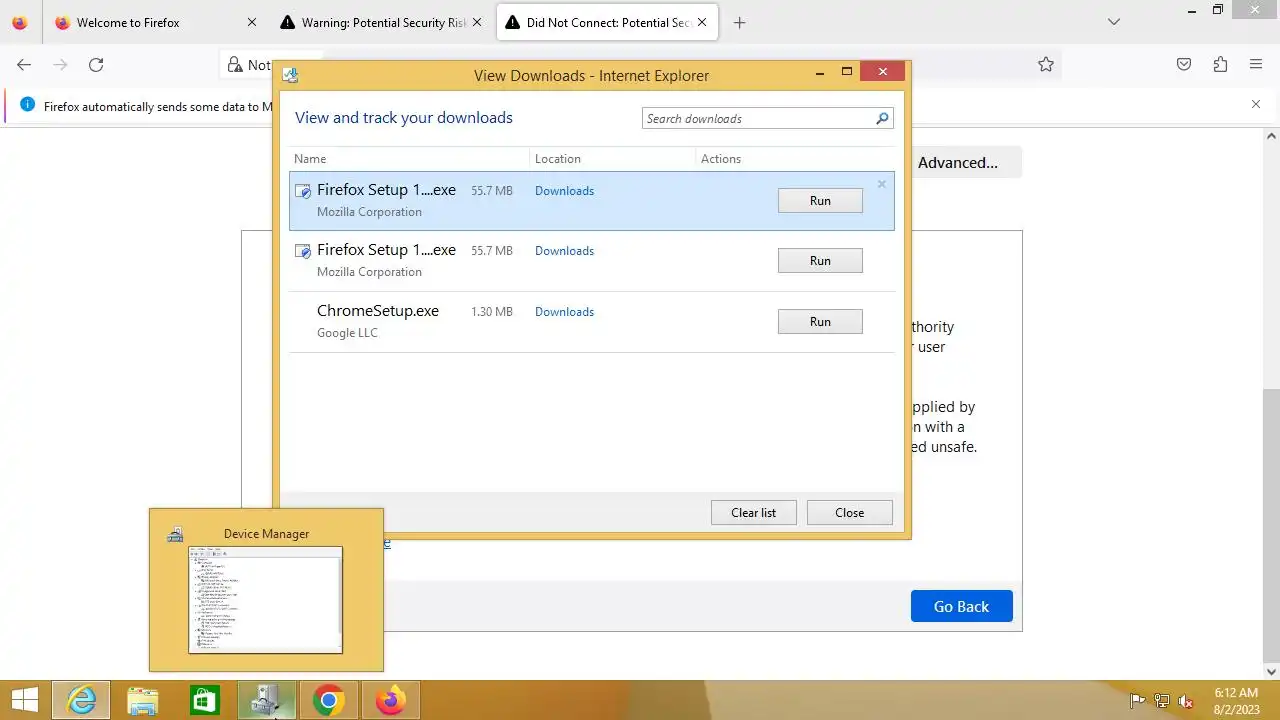Sort downloads by the Name column header
The image size is (1280, 720).
point(410,158)
